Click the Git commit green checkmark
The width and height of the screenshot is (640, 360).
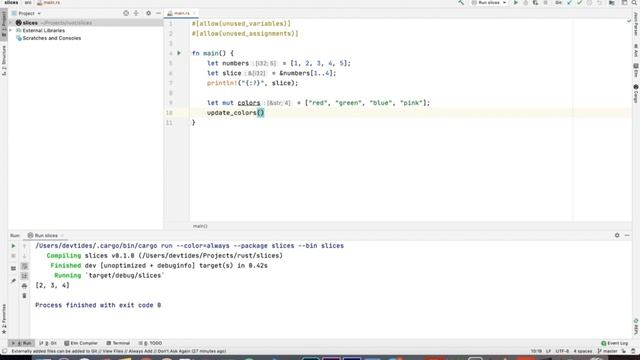click(x=580, y=2)
